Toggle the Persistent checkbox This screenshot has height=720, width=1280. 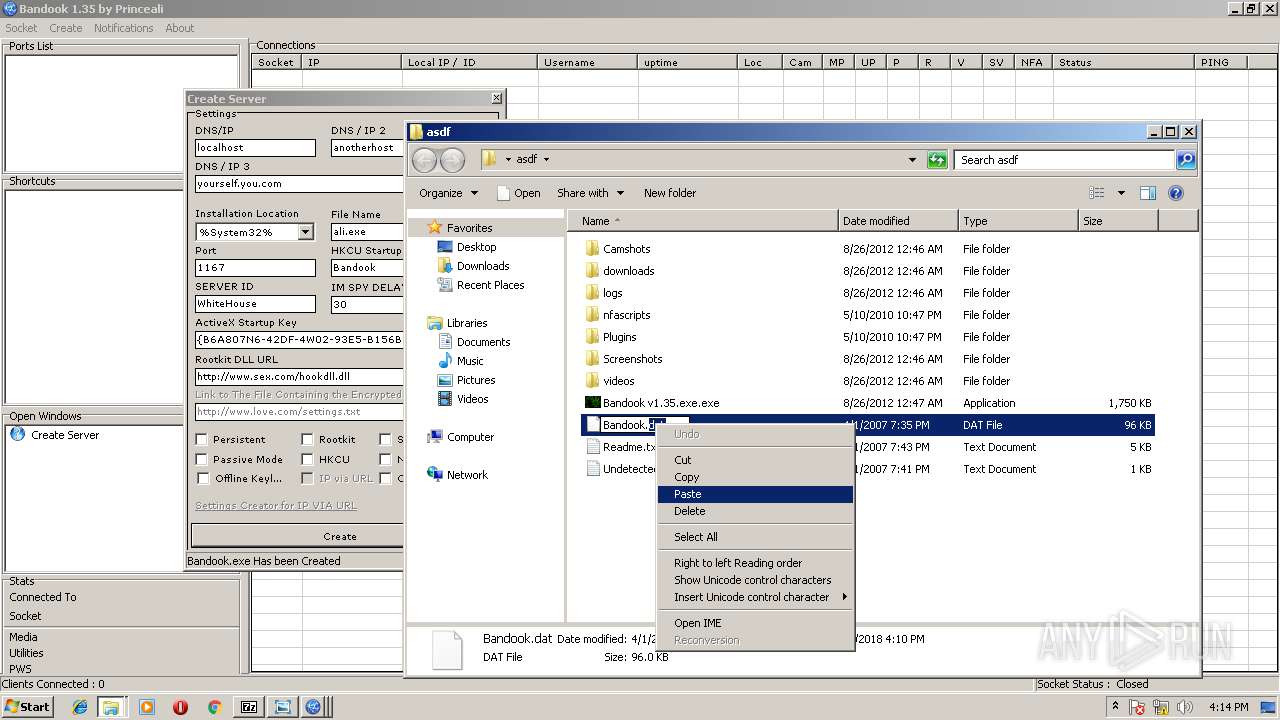[202, 439]
